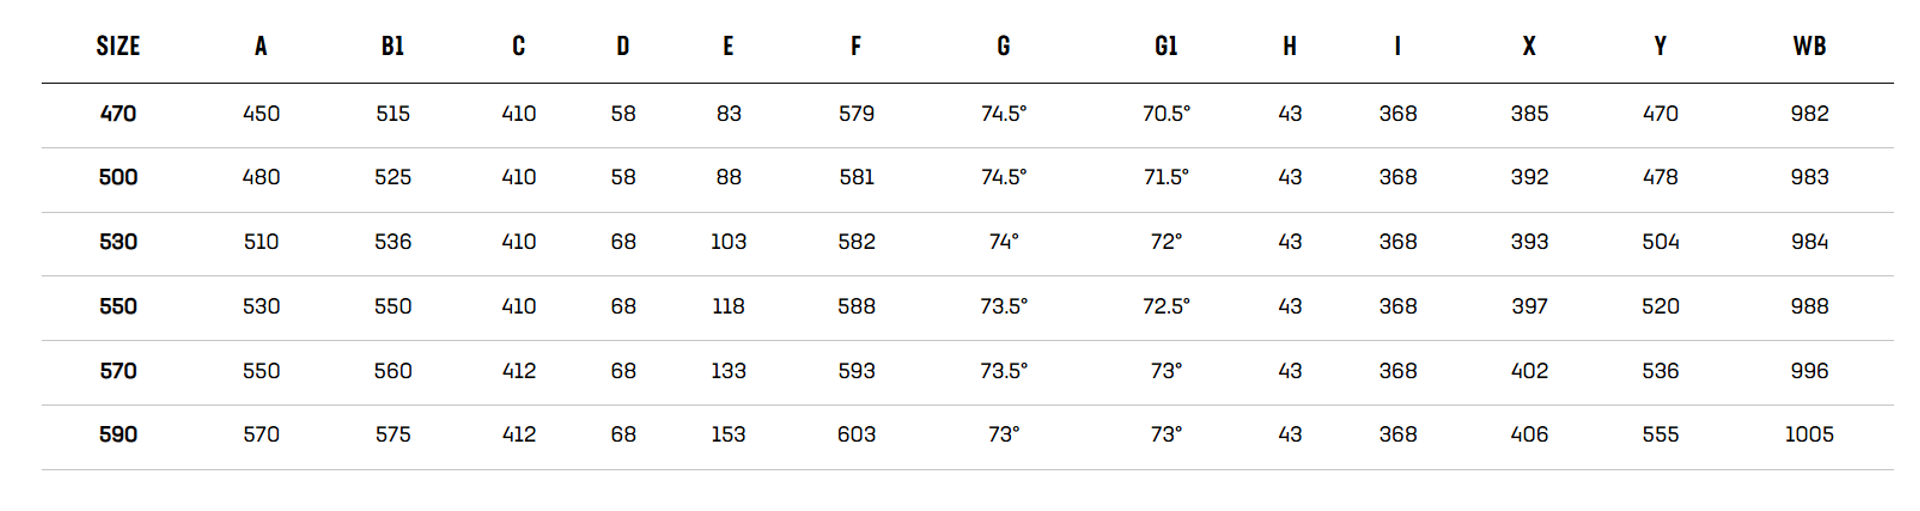Select the 385 value in column X

pyautogui.click(x=1529, y=114)
